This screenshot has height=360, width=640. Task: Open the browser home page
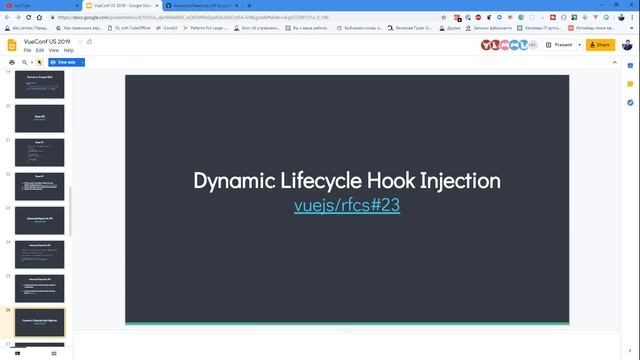pyautogui.click(x=39, y=17)
